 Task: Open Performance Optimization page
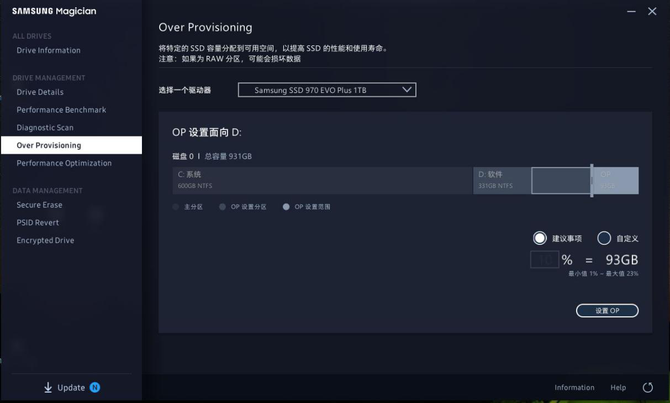(x=64, y=163)
